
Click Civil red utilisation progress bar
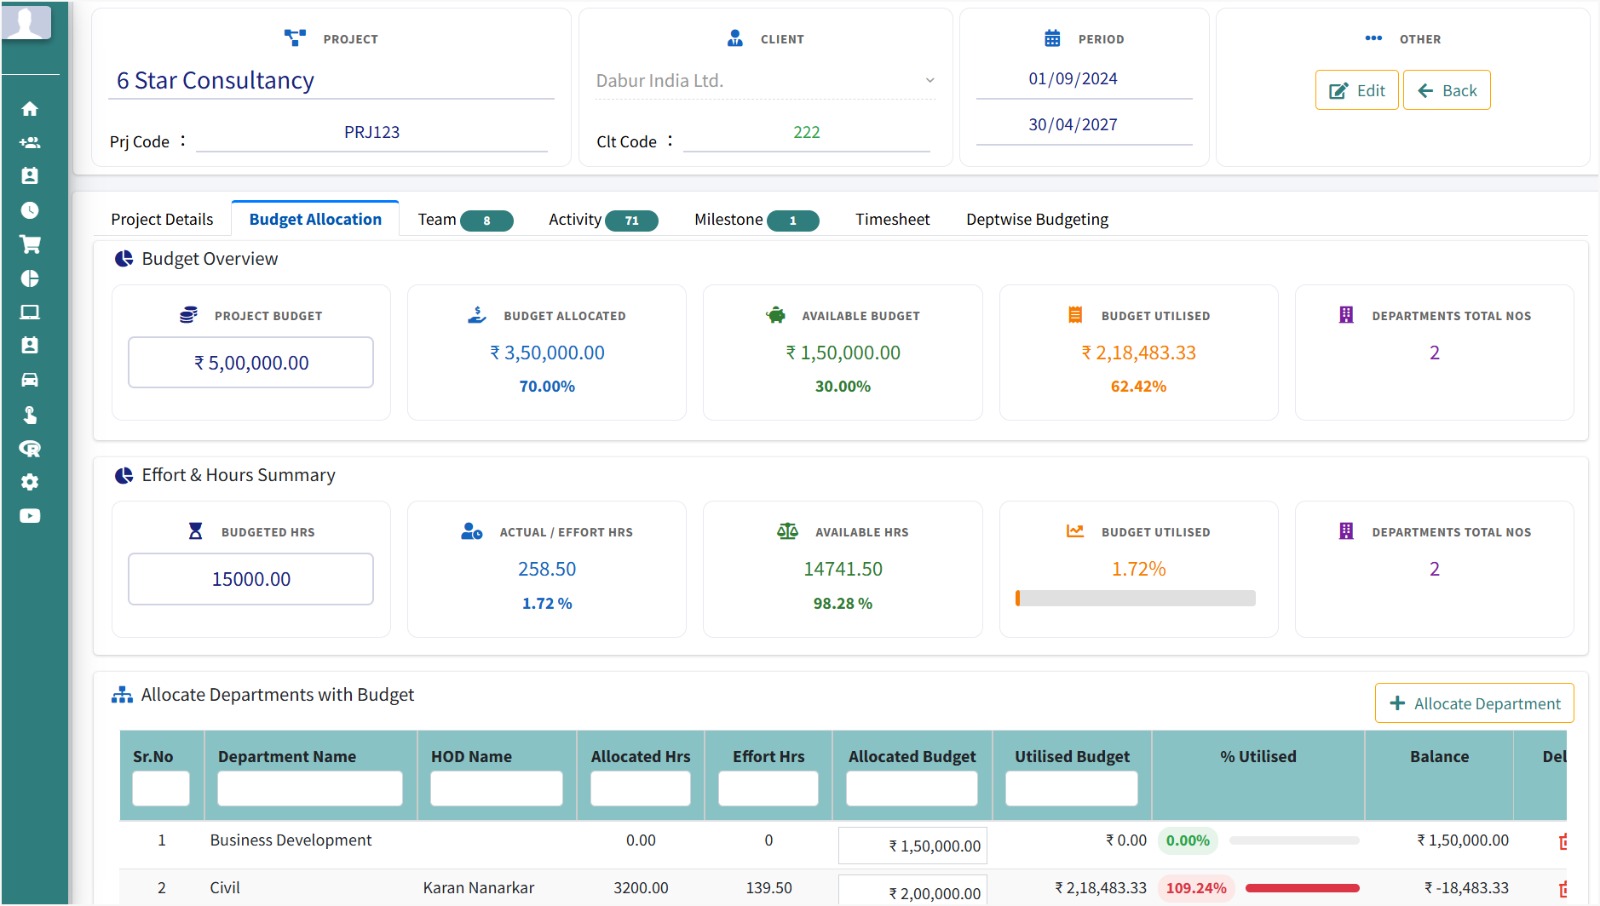click(1302, 888)
